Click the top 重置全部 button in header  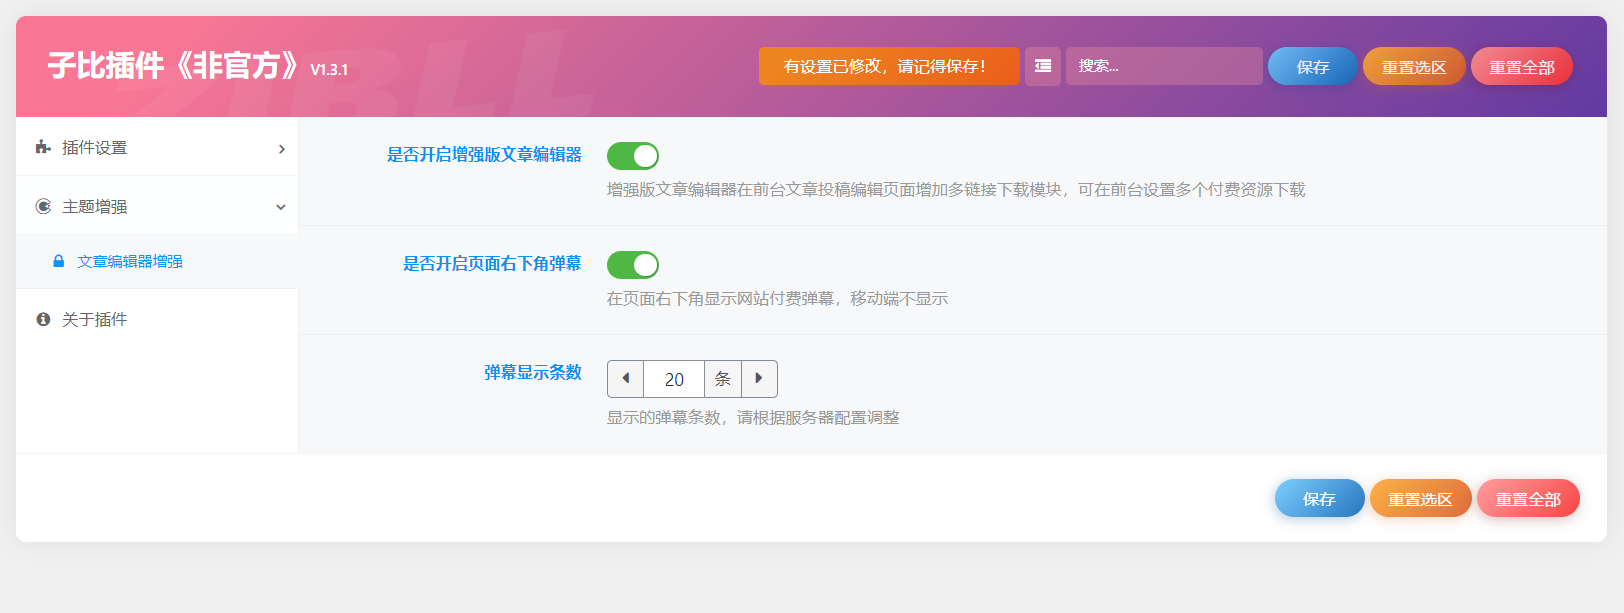[x=1522, y=66]
